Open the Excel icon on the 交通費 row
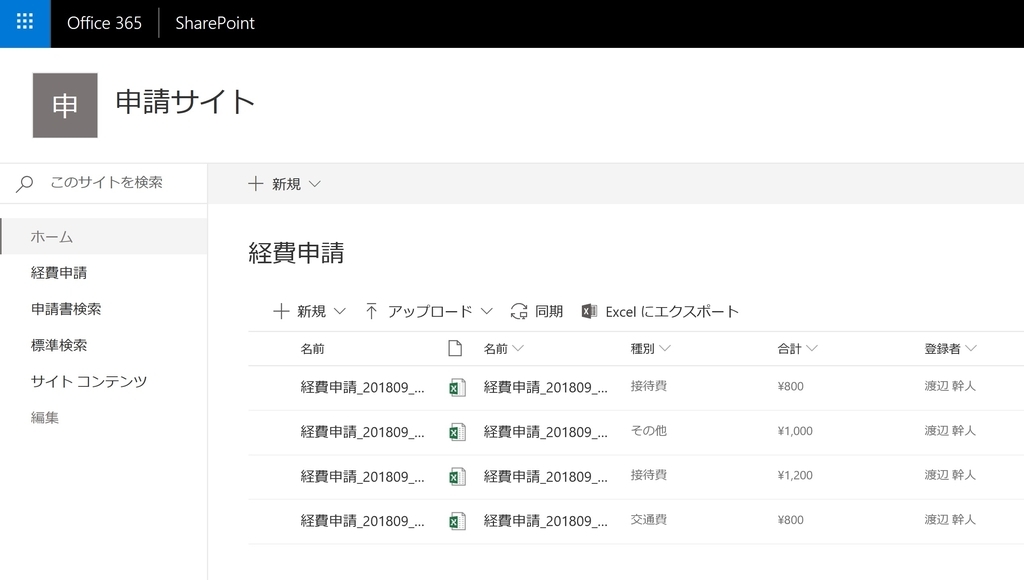 coord(457,520)
